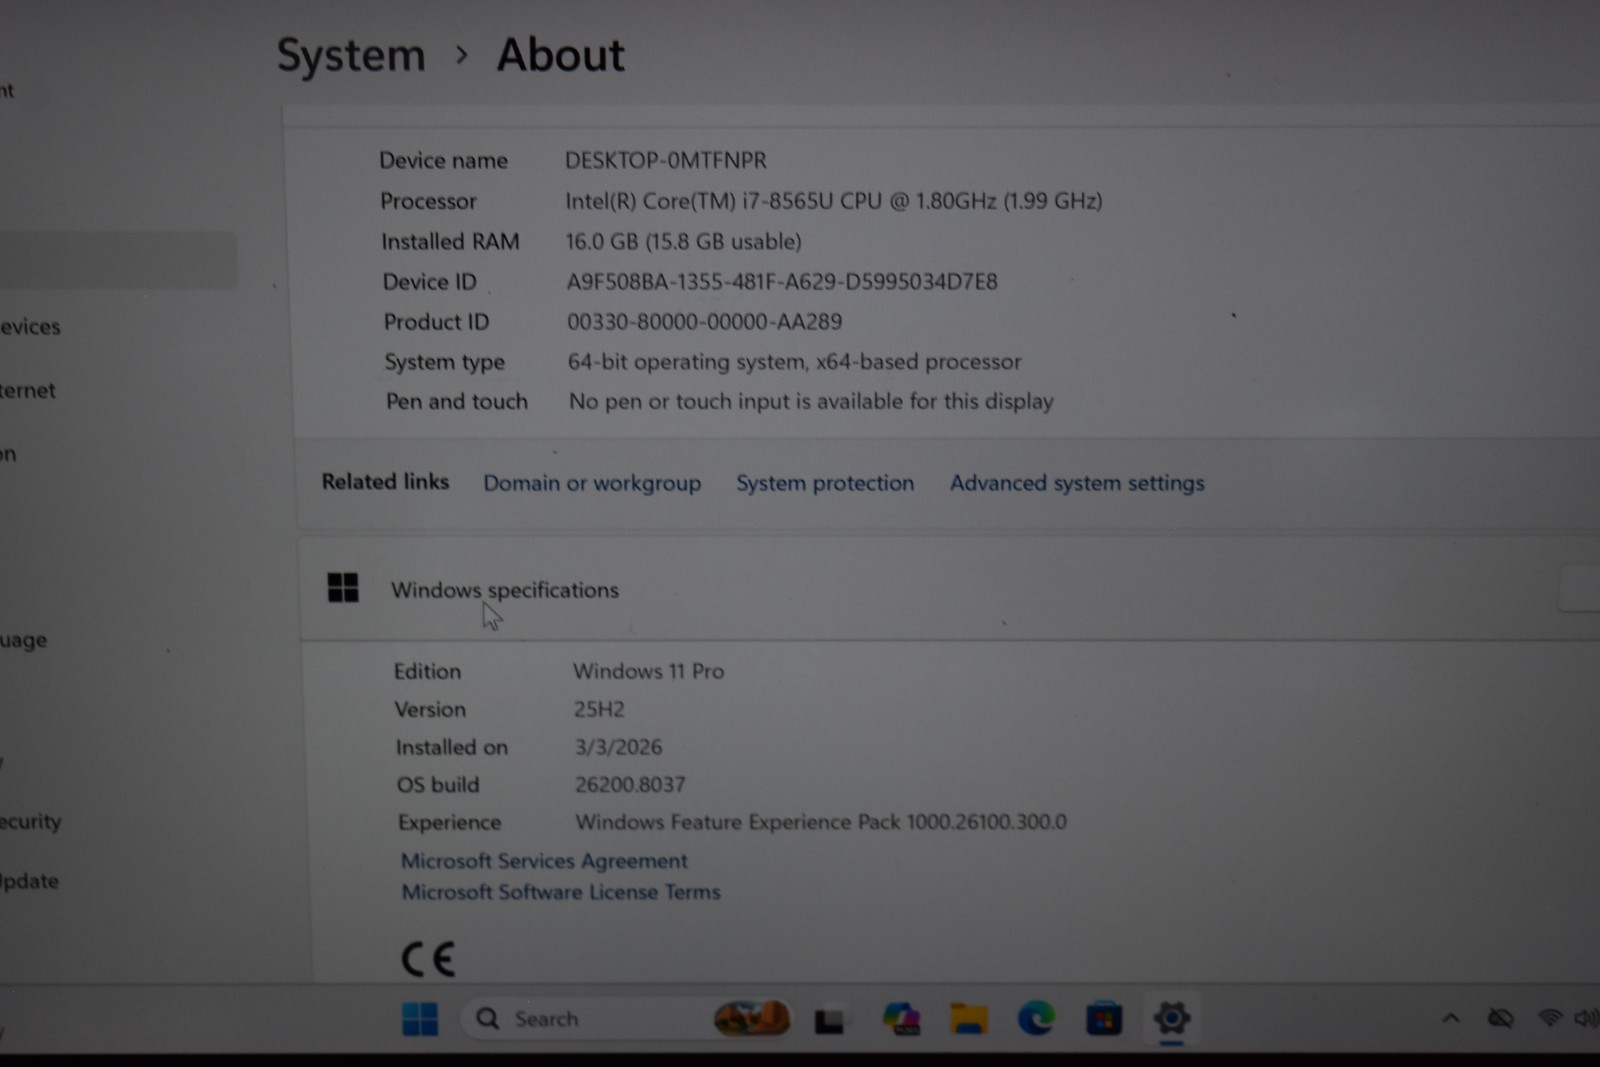Viewport: 1600px width, 1067px height.
Task: Click the search highlight image
Action: (752, 1019)
